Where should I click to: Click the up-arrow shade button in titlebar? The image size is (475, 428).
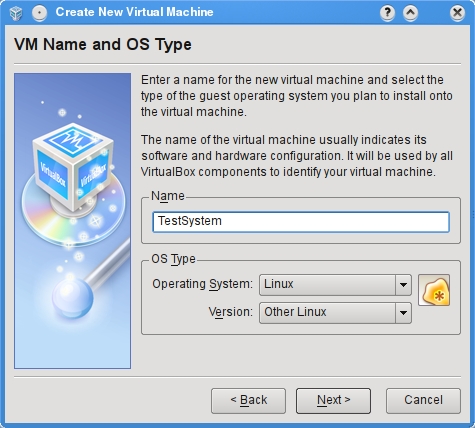pos(410,13)
